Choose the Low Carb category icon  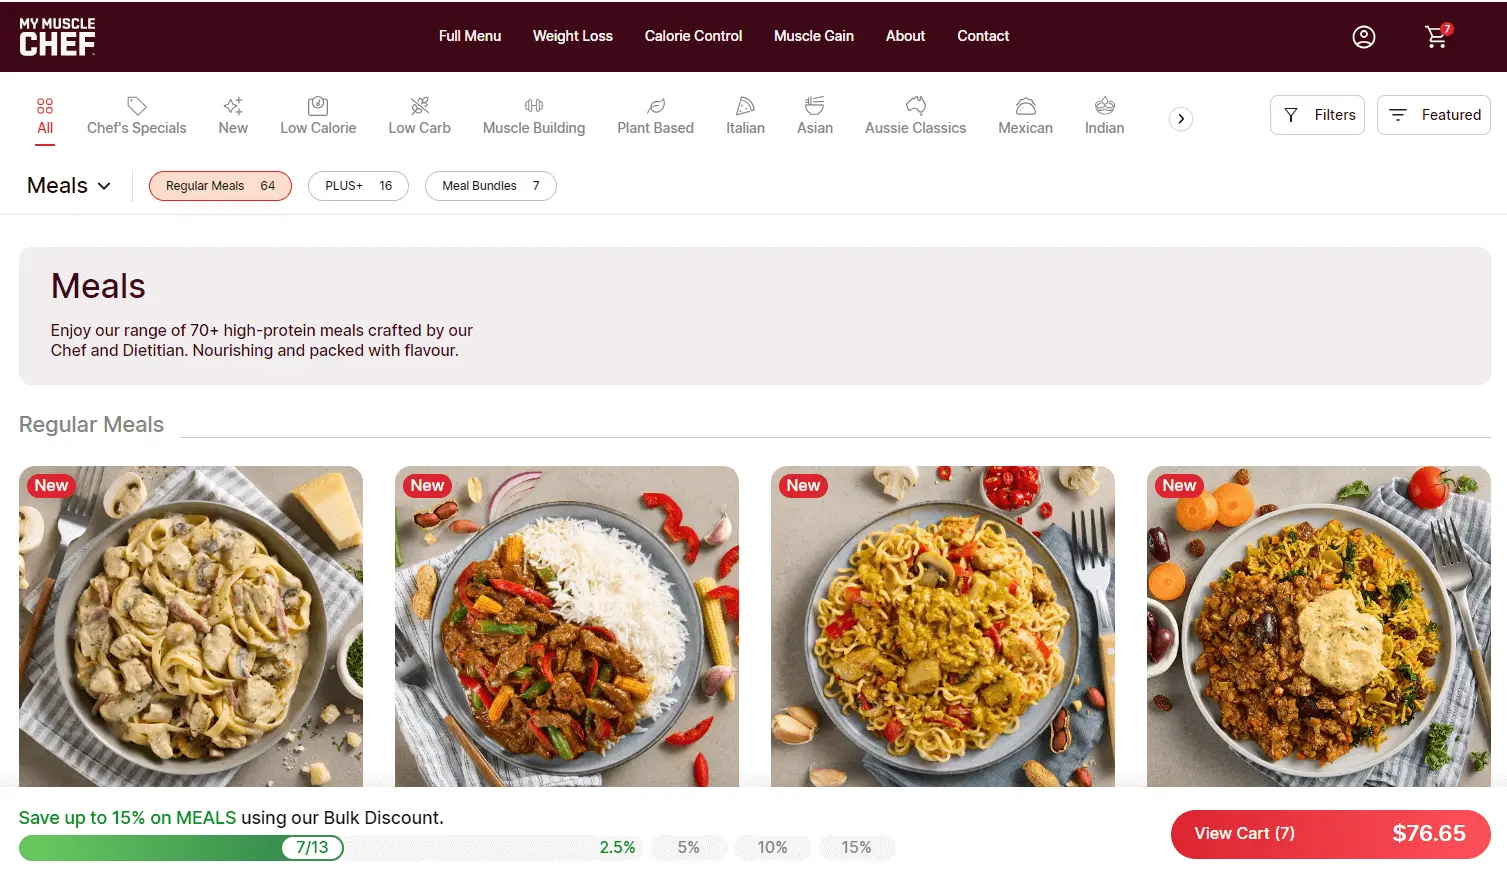419,106
